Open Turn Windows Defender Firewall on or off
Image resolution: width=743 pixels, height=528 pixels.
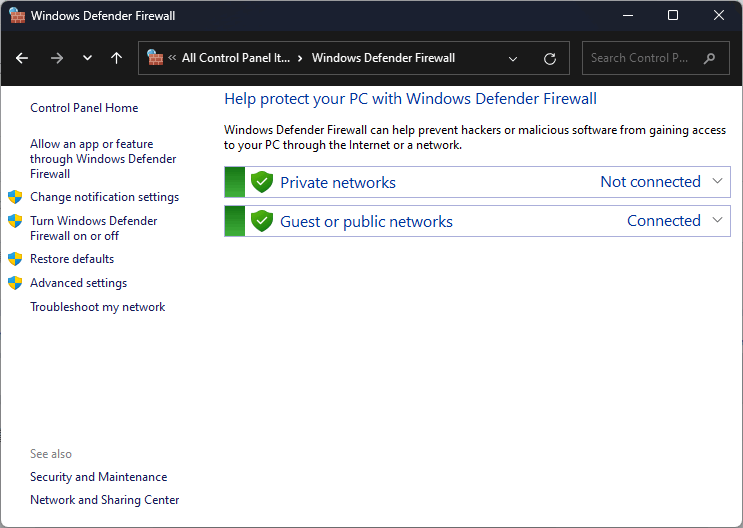pos(93,228)
